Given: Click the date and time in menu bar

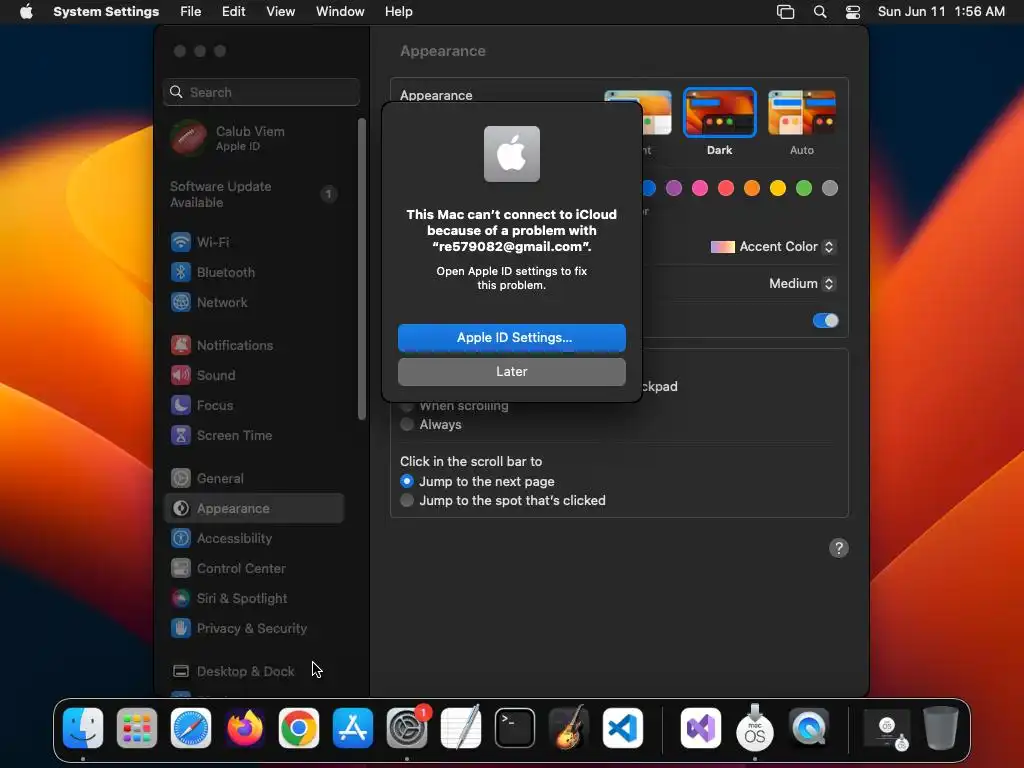Looking at the screenshot, I should pyautogui.click(x=941, y=12).
